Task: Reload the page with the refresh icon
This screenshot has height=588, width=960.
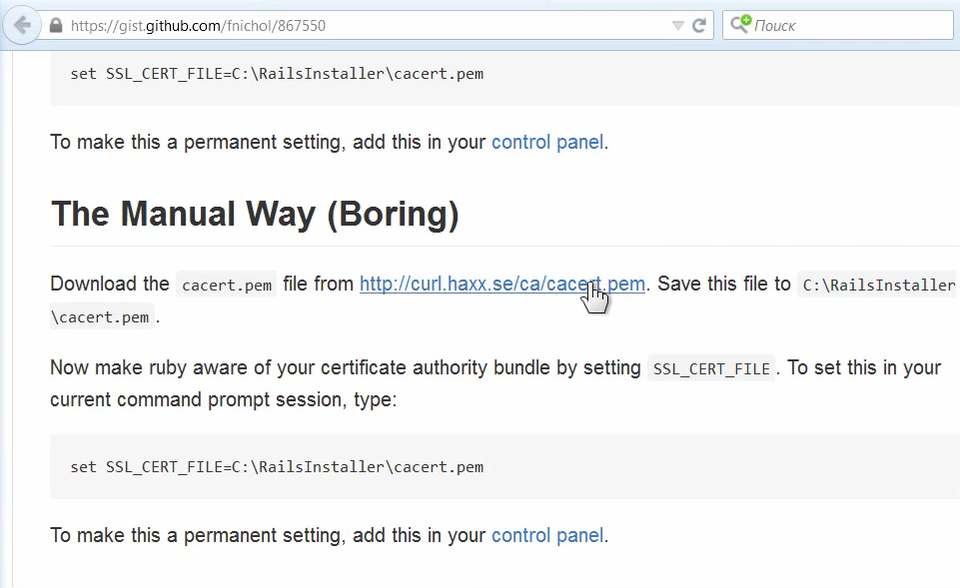Action: [x=700, y=26]
